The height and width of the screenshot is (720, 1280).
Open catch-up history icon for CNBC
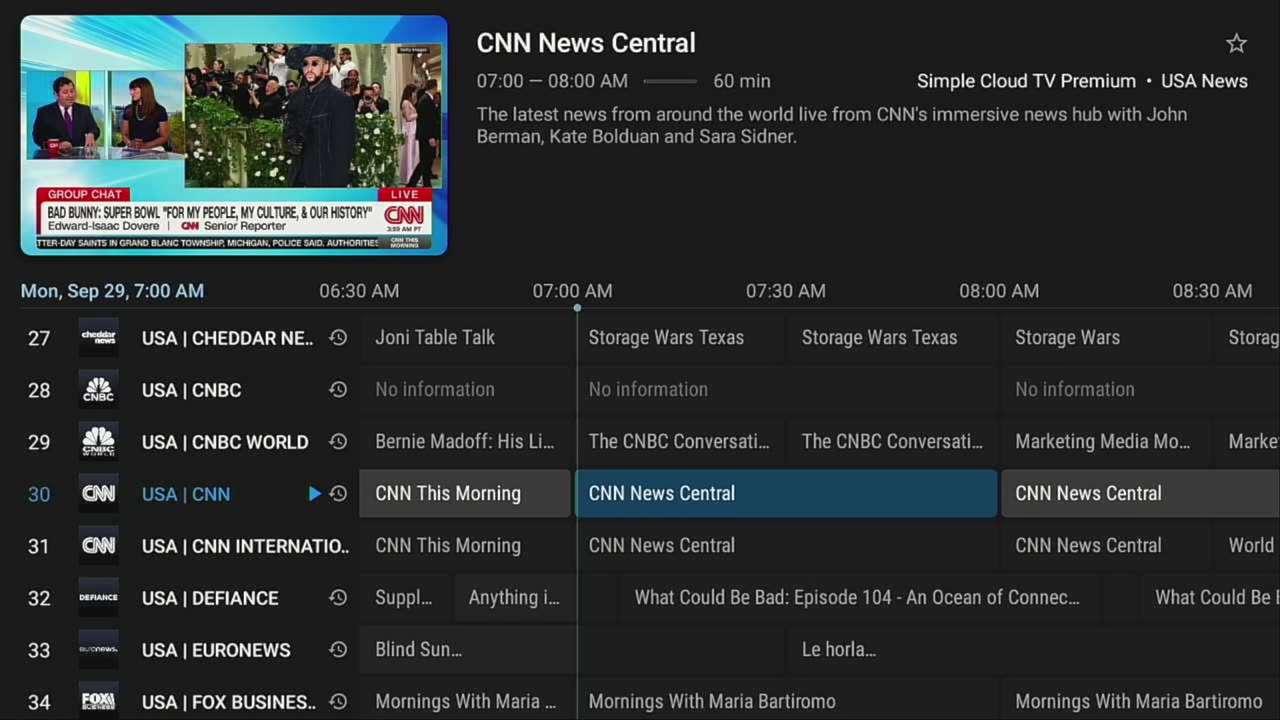(338, 390)
